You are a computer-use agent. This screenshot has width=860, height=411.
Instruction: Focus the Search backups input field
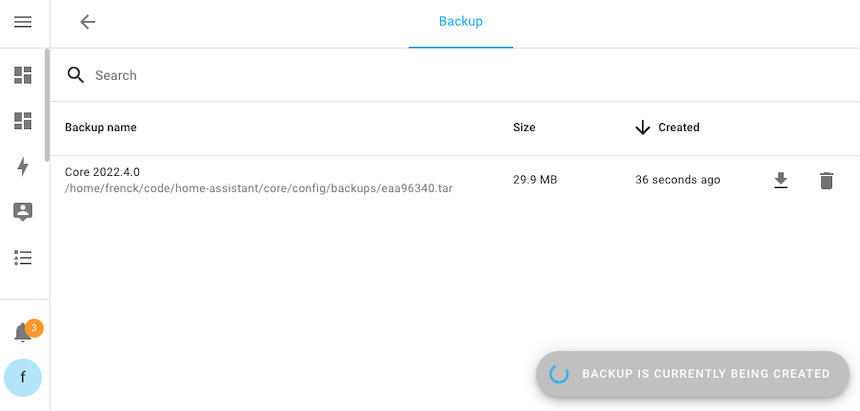[x=300, y=75]
